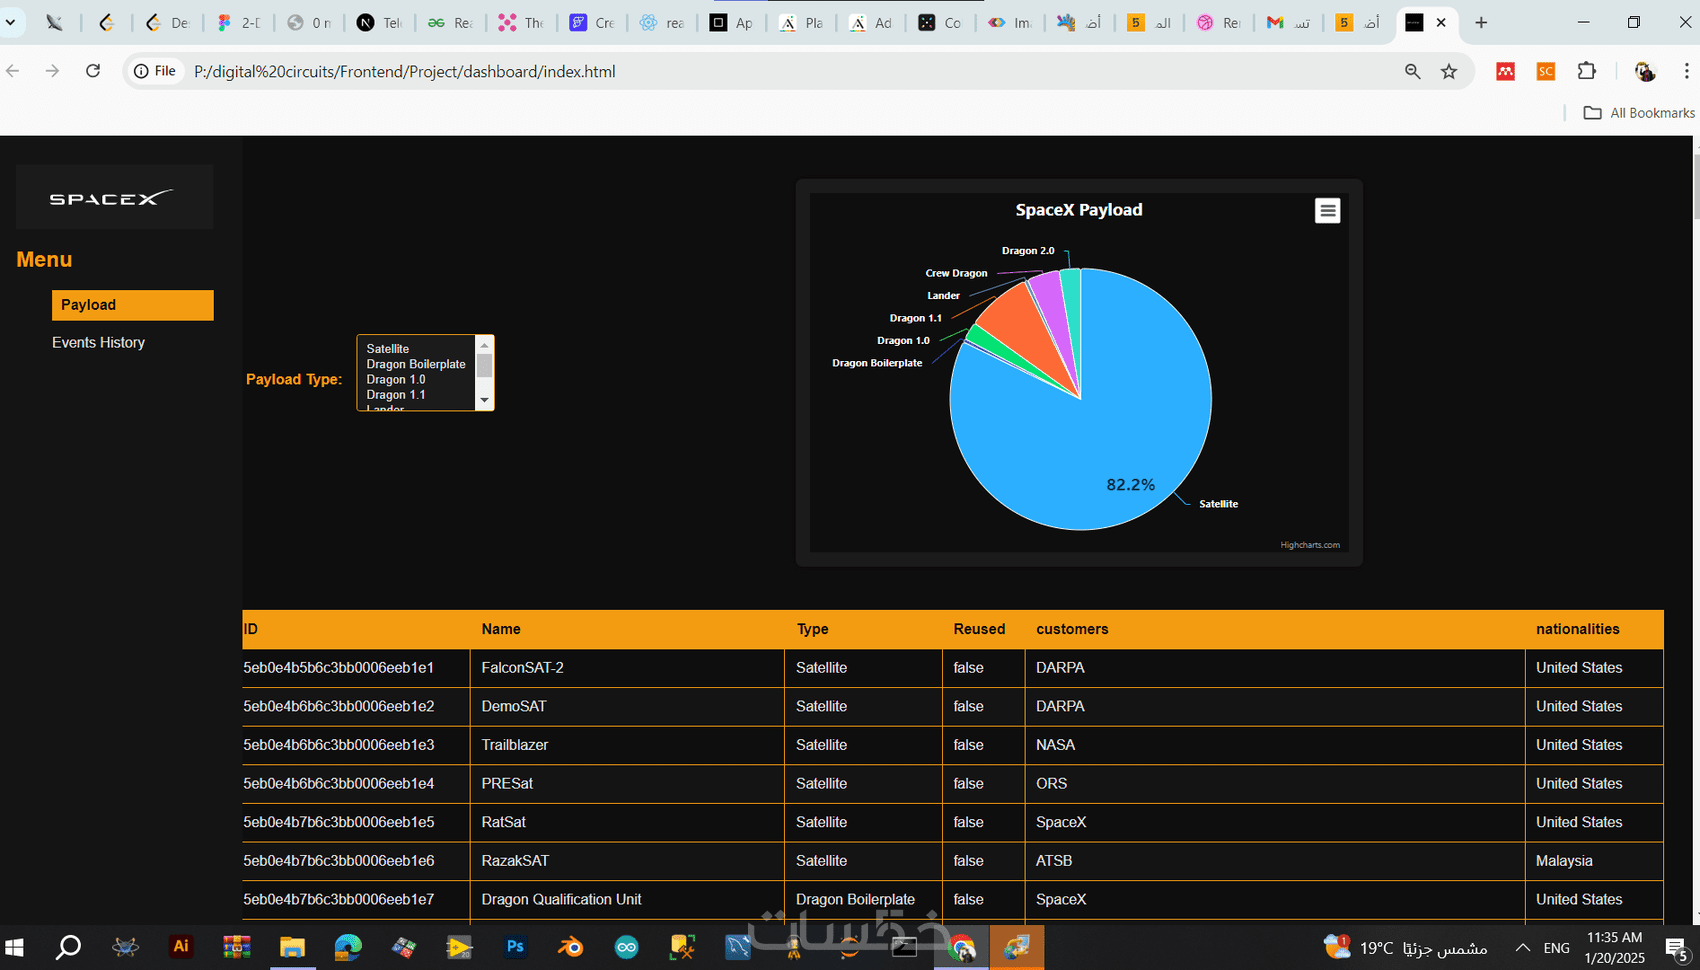Viewport: 1700px width, 970px height.
Task: Choose Dragon Boilerplate in Payload Type list
Action: click(x=416, y=364)
